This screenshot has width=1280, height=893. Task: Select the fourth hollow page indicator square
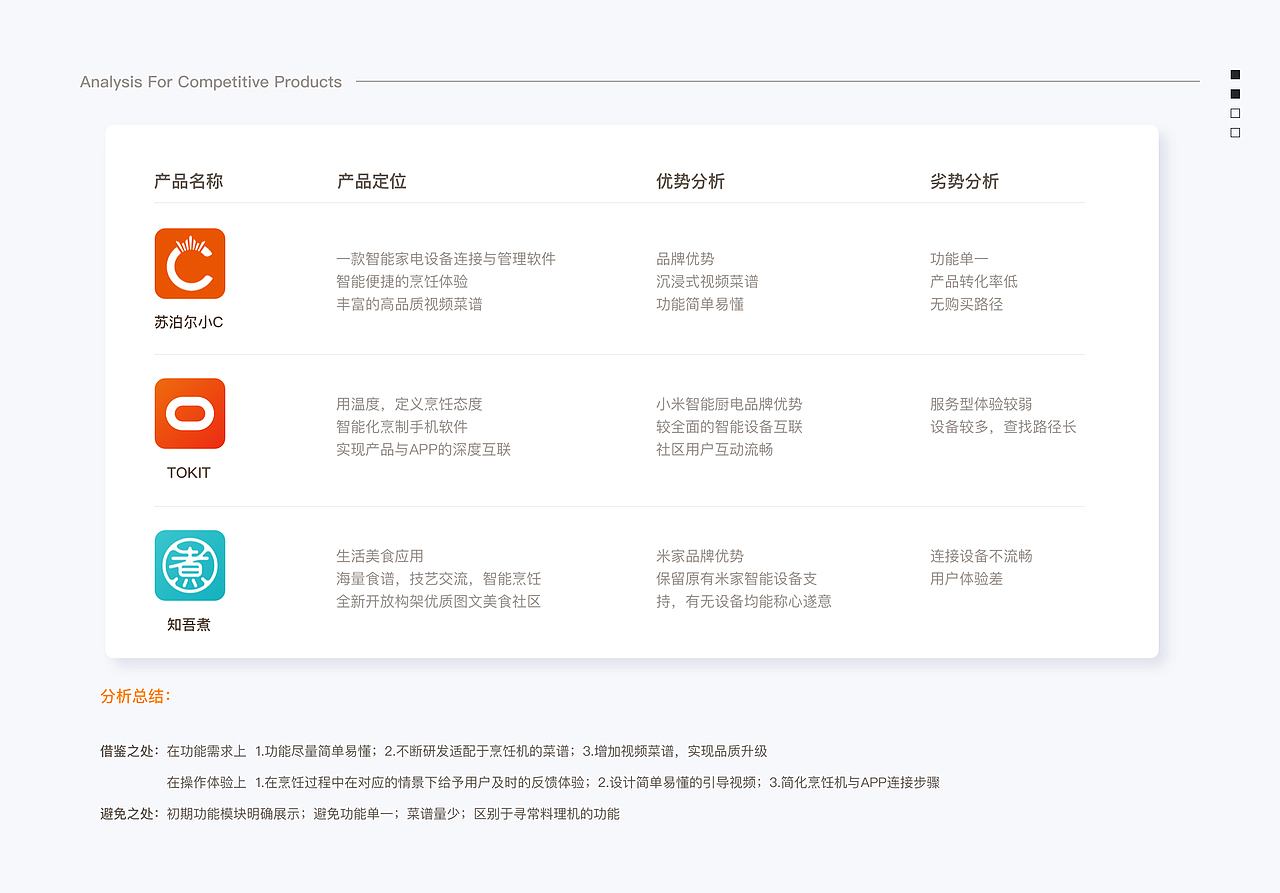[x=1235, y=133]
